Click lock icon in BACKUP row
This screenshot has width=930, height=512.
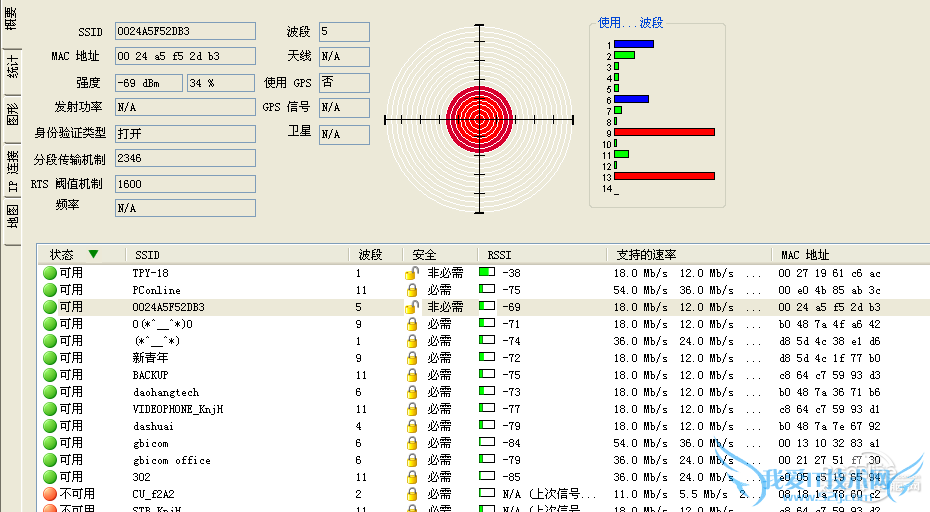tap(411, 375)
